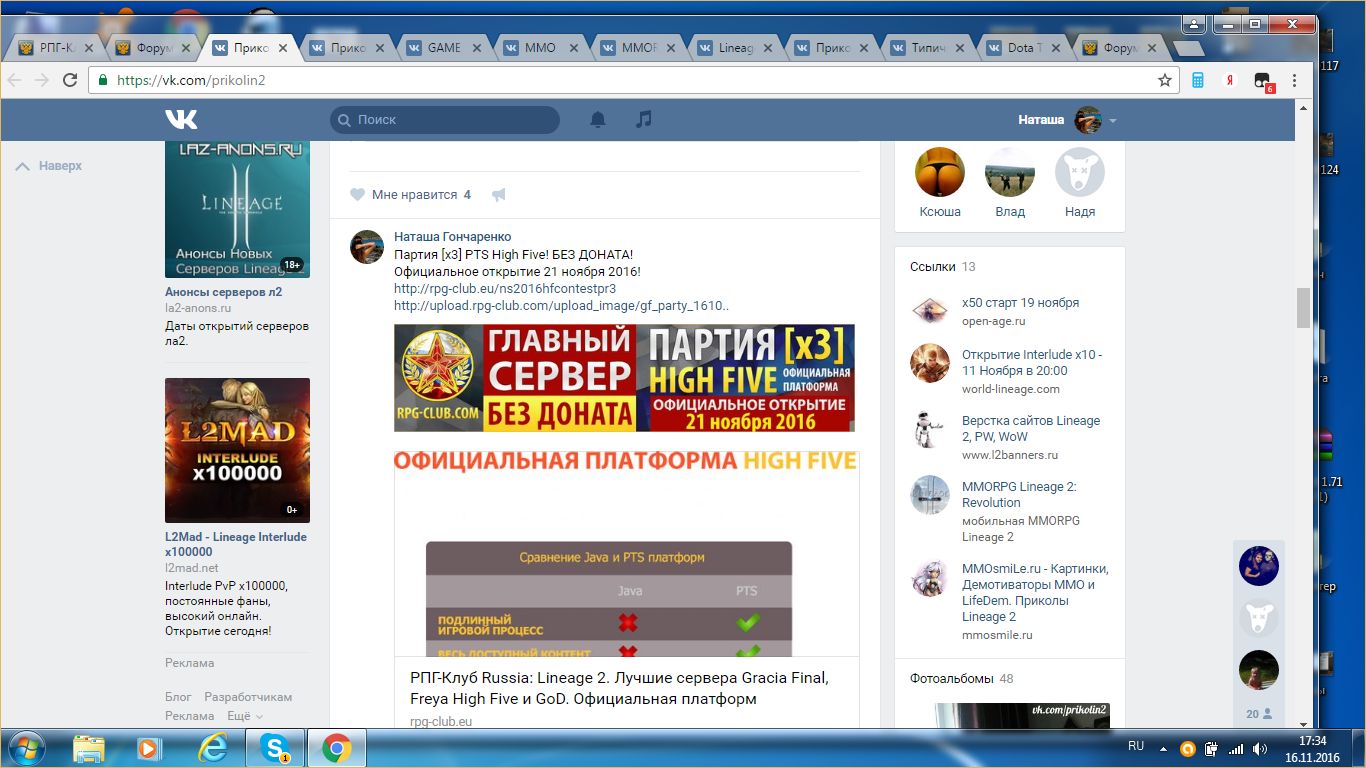Screen dimensions: 1366x768
Task: Switch to the Dota T browser tab
Action: (x=1025, y=47)
